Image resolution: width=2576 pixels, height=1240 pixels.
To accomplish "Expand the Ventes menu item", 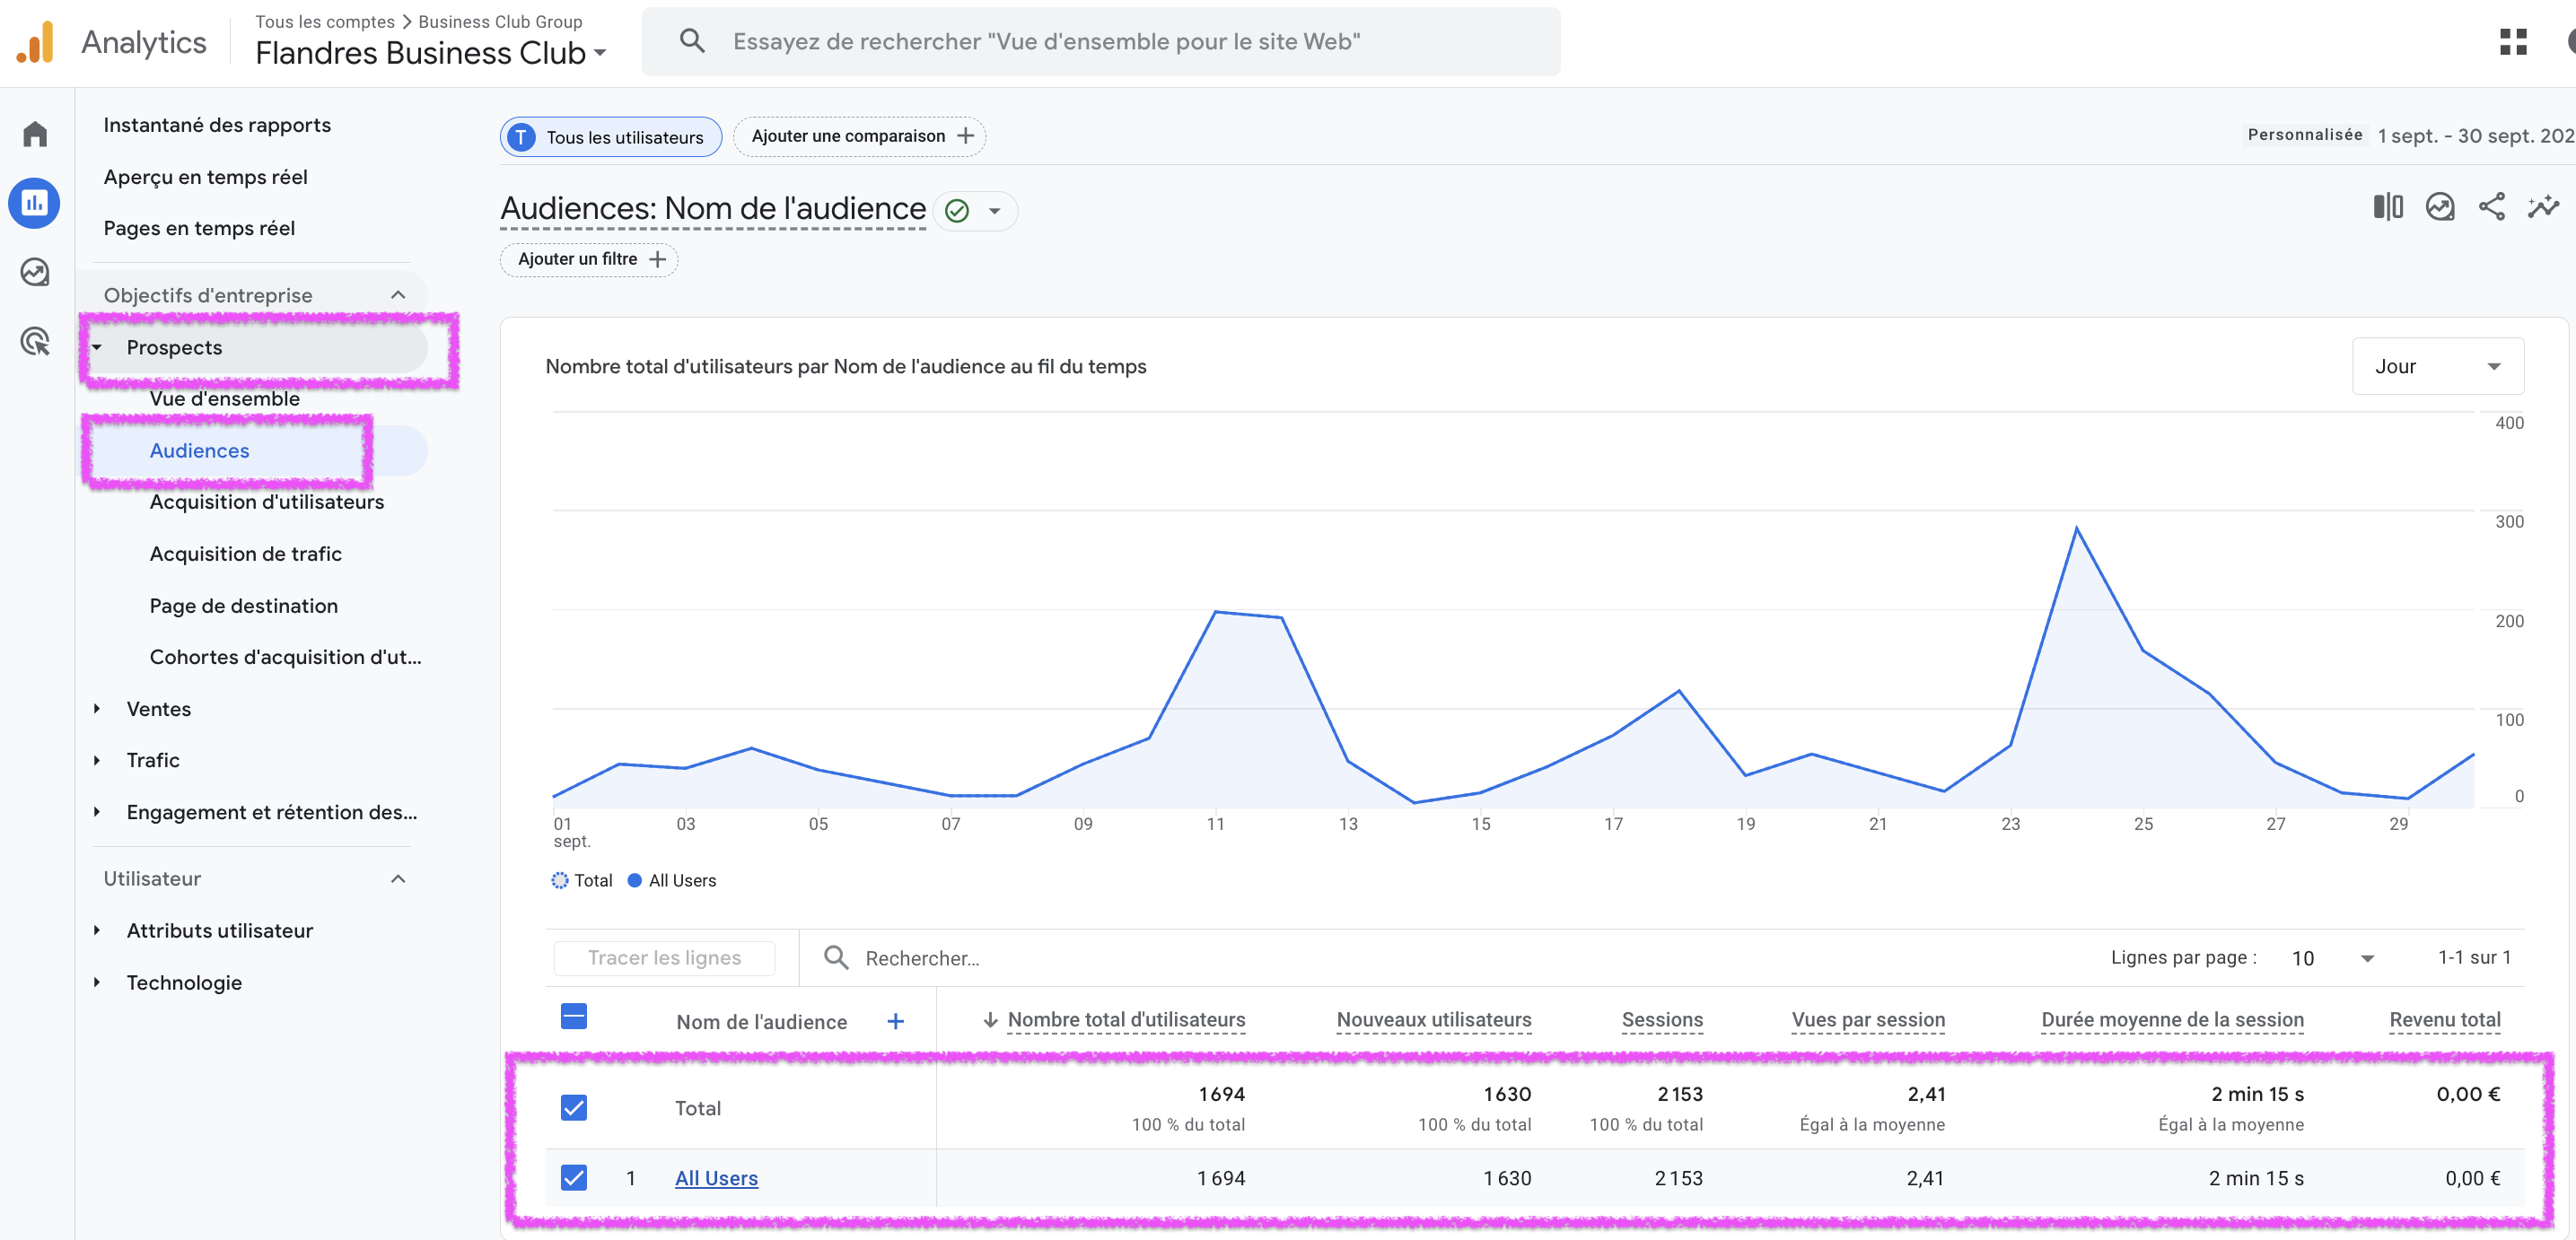I will [158, 709].
